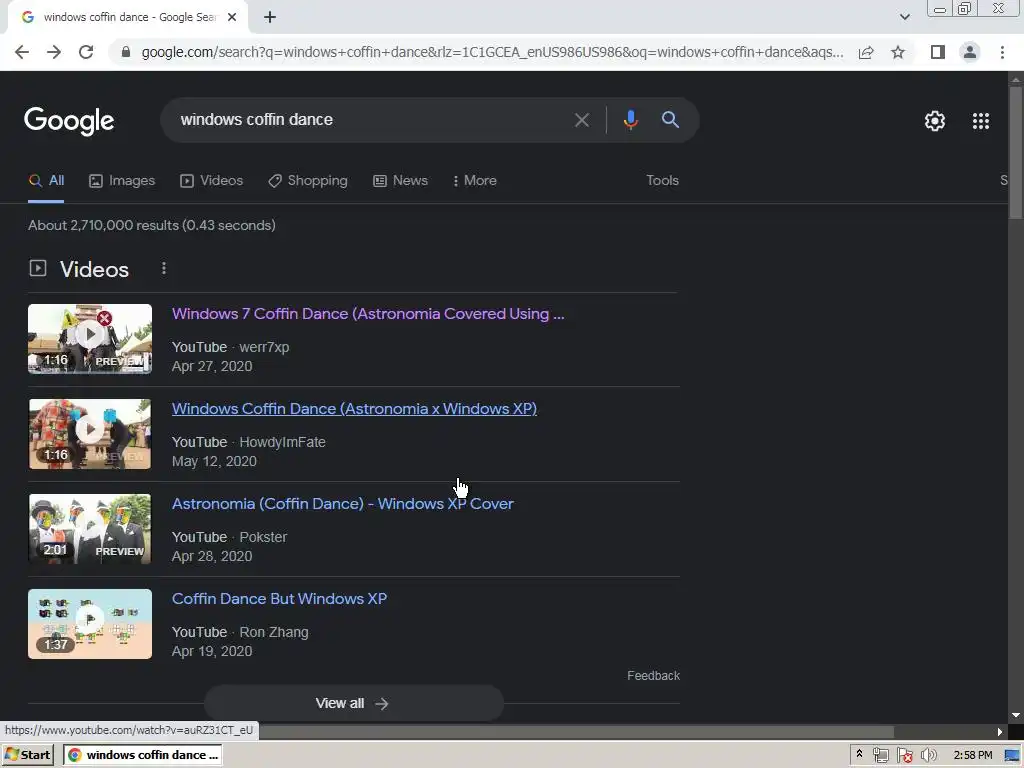Viewport: 1024px width, 768px height.
Task: Open the volume speaker tray icon
Action: click(x=928, y=756)
